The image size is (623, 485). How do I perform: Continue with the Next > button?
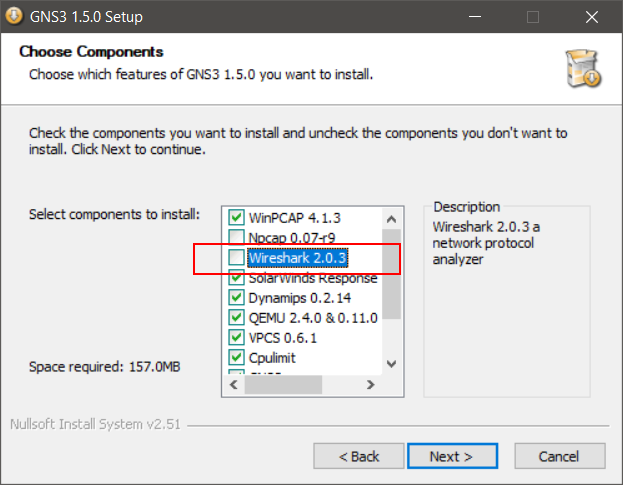coord(452,456)
